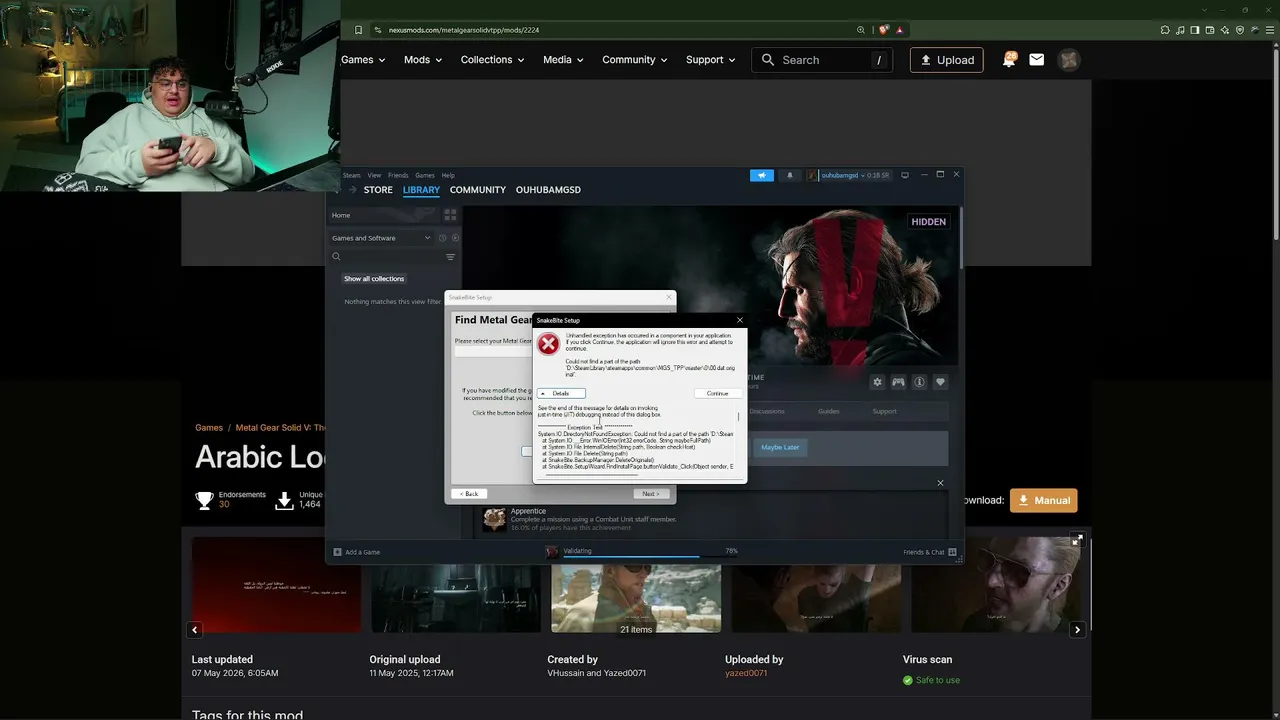Open Steam notifications bell
Viewport: 1280px width, 720px height.
coord(789,175)
